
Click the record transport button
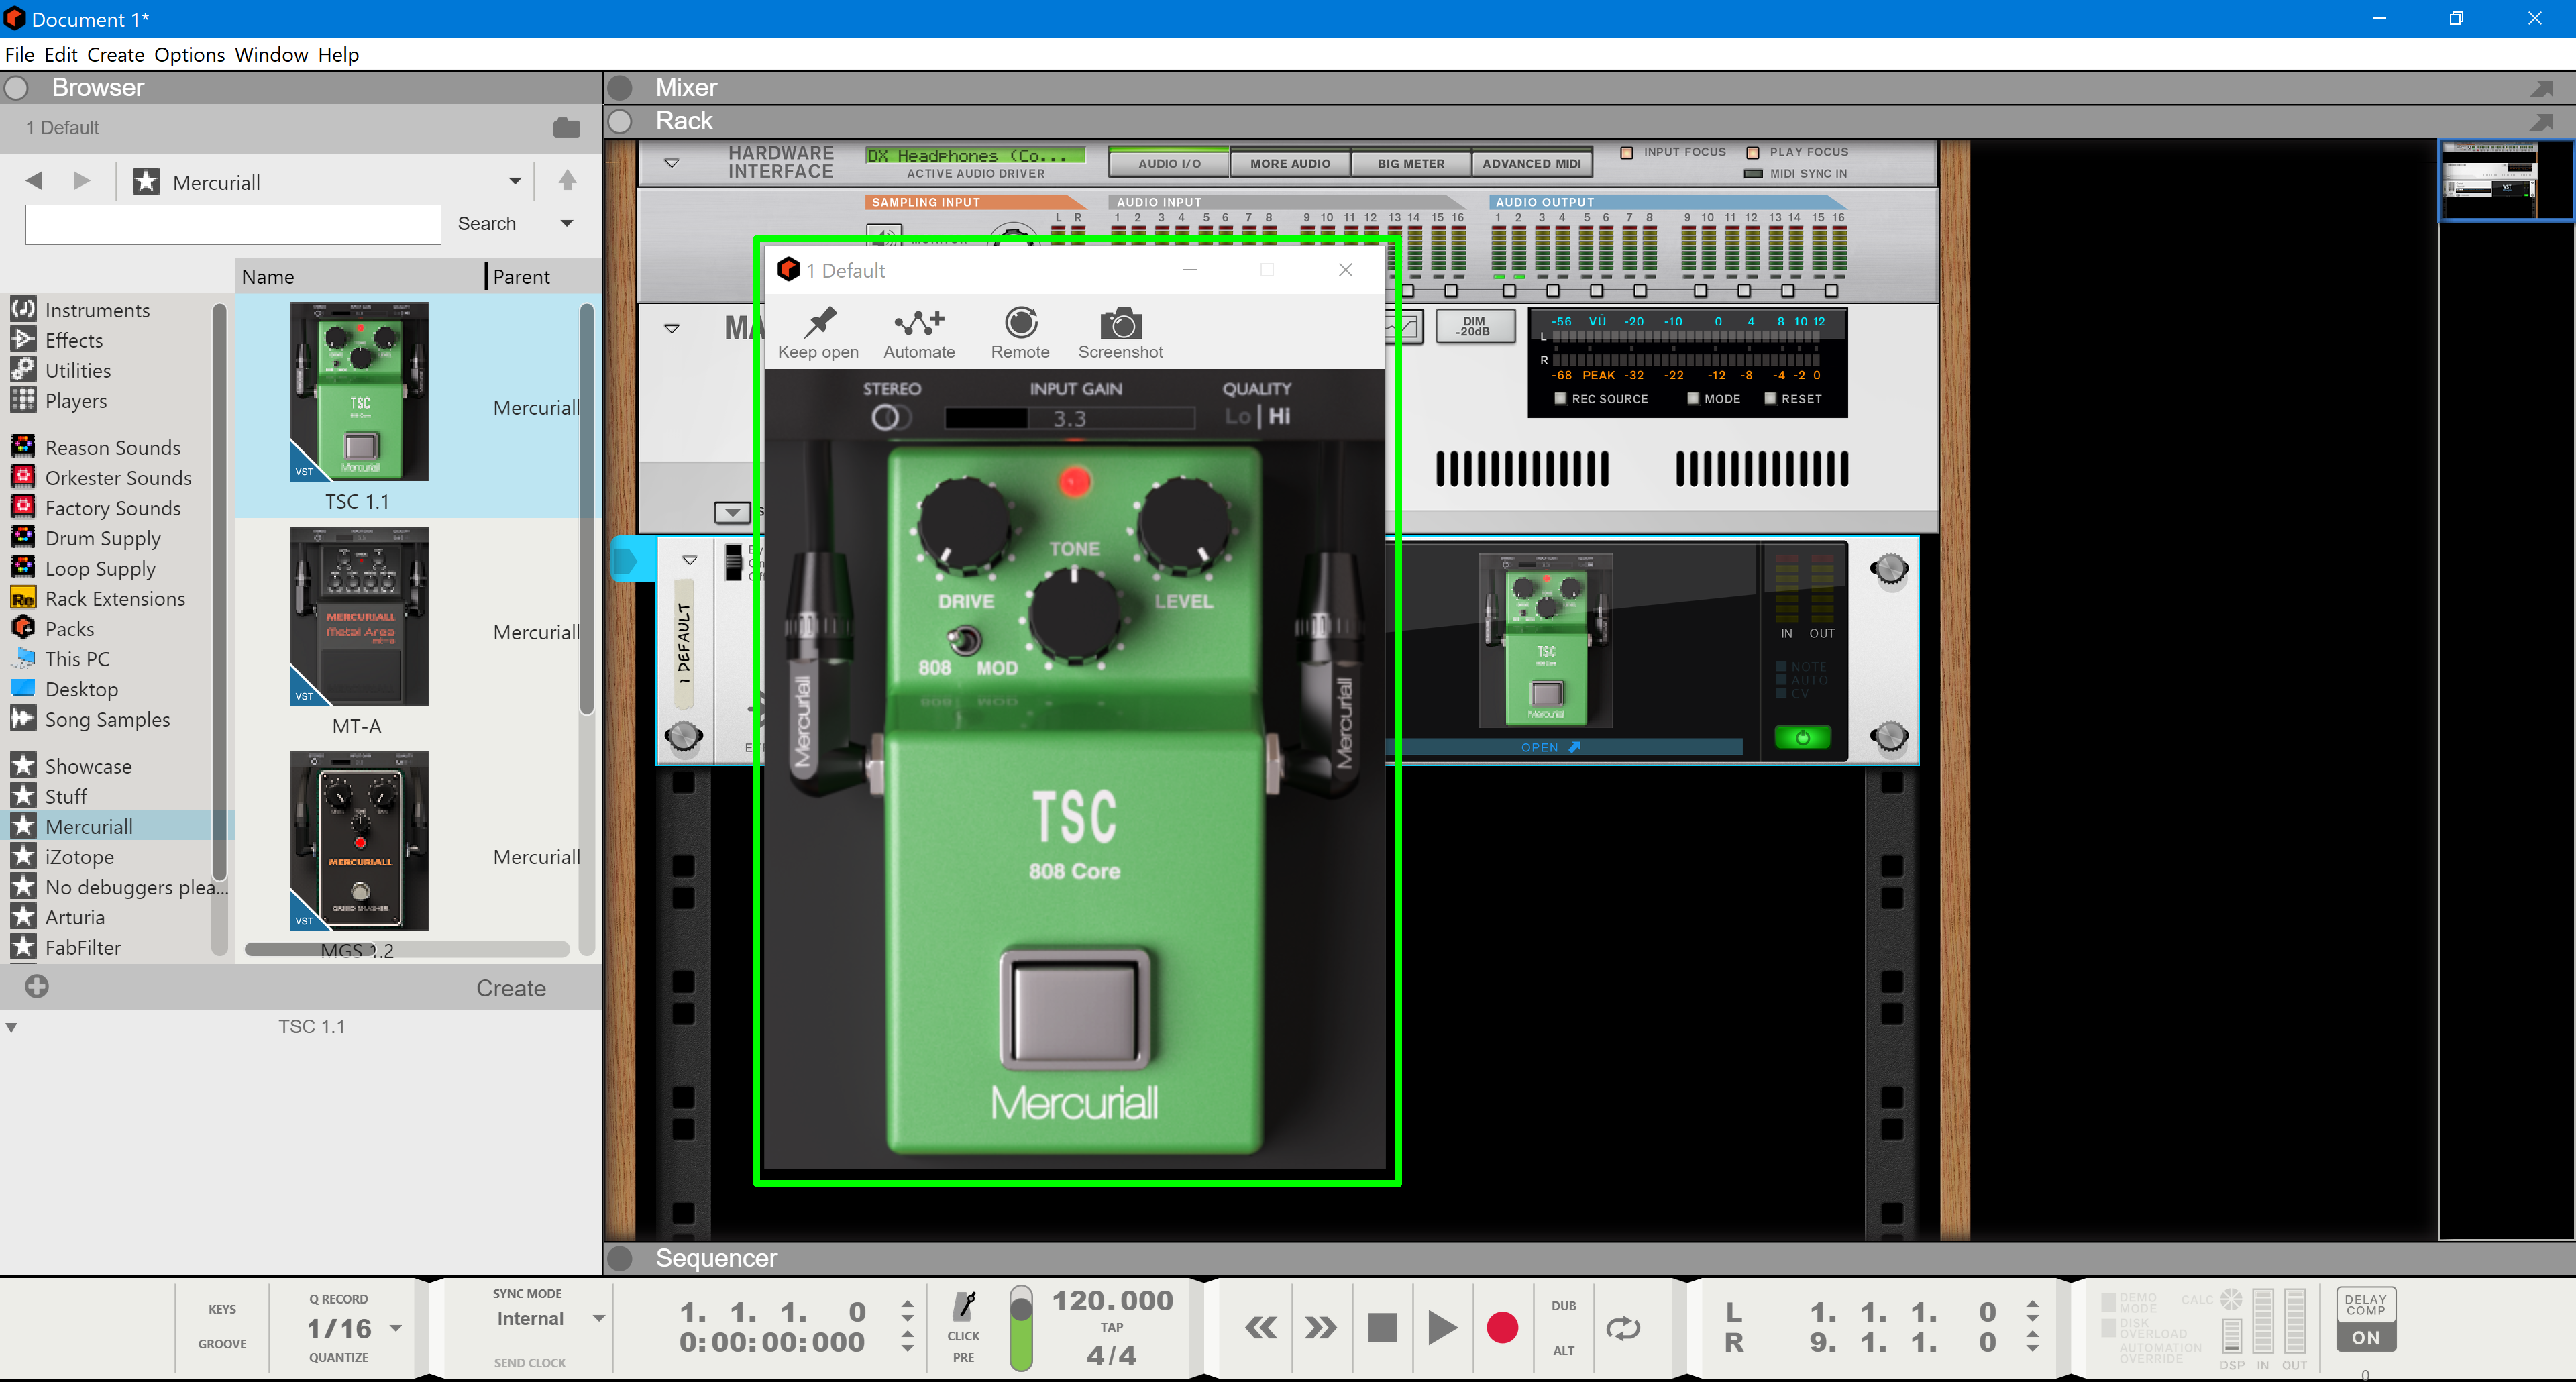click(x=1502, y=1328)
